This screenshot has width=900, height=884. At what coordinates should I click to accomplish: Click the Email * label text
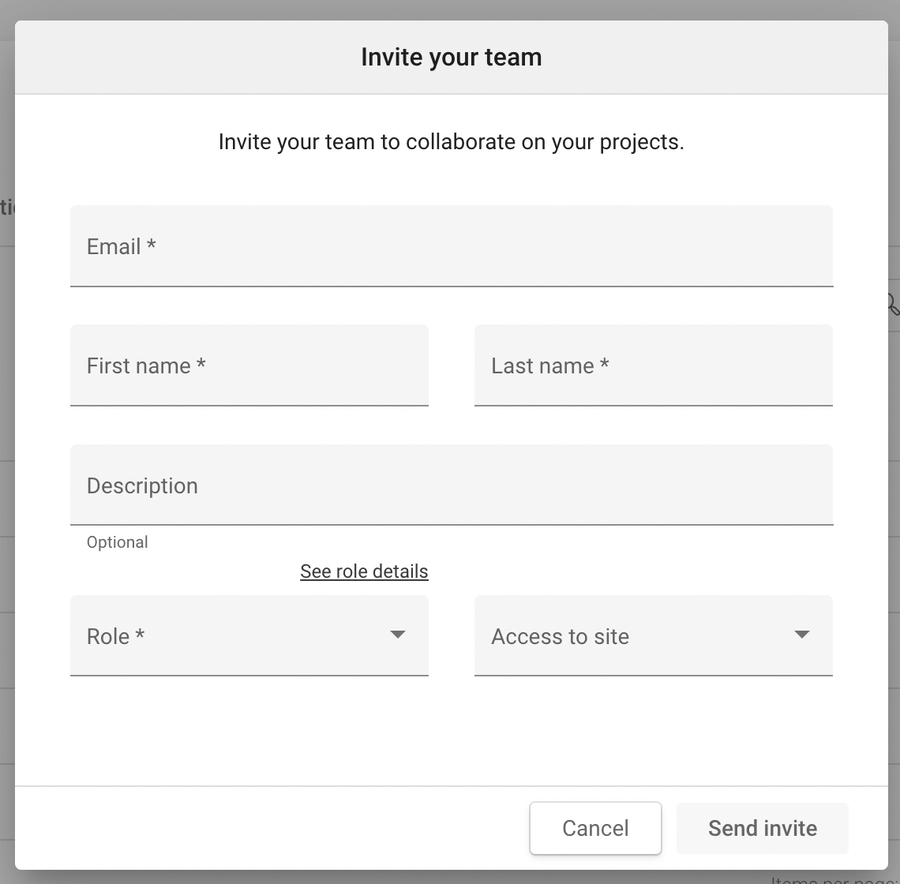click(x=121, y=246)
